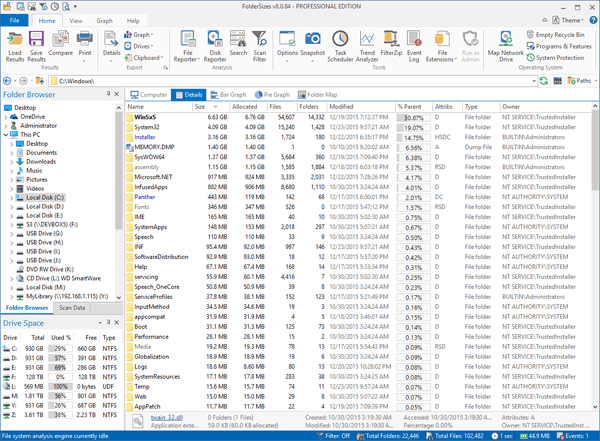
Task: Expand the Local Disk (C:) tree node
Action: pos(10,197)
